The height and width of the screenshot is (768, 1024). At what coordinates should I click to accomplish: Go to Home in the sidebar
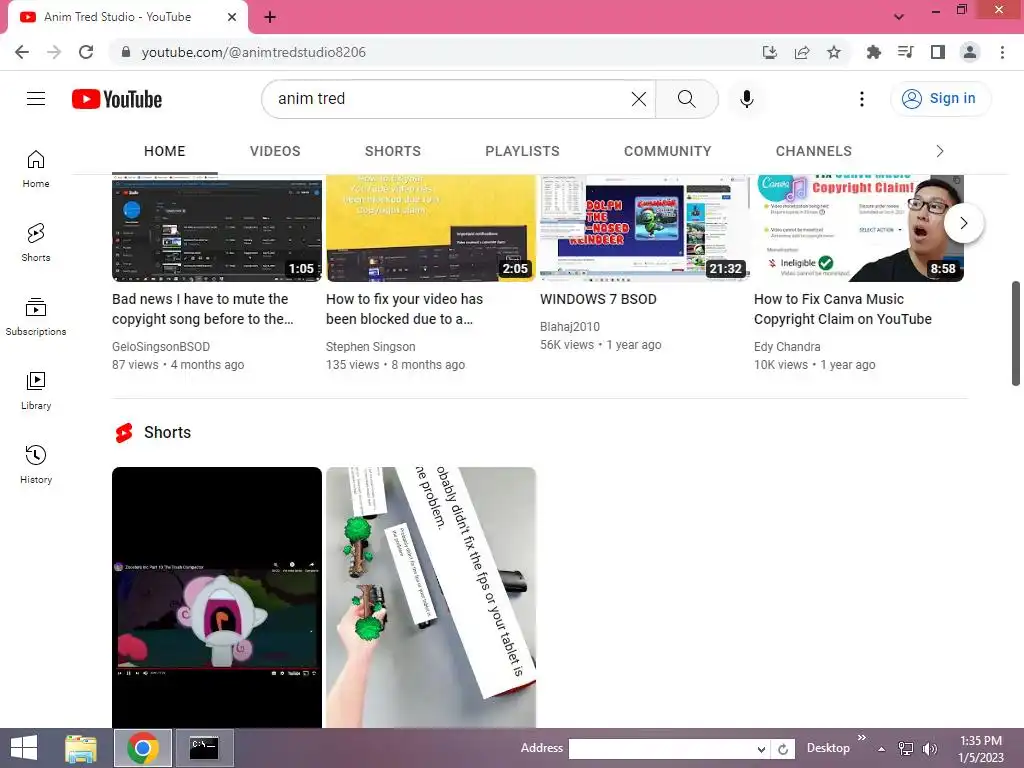click(x=36, y=169)
